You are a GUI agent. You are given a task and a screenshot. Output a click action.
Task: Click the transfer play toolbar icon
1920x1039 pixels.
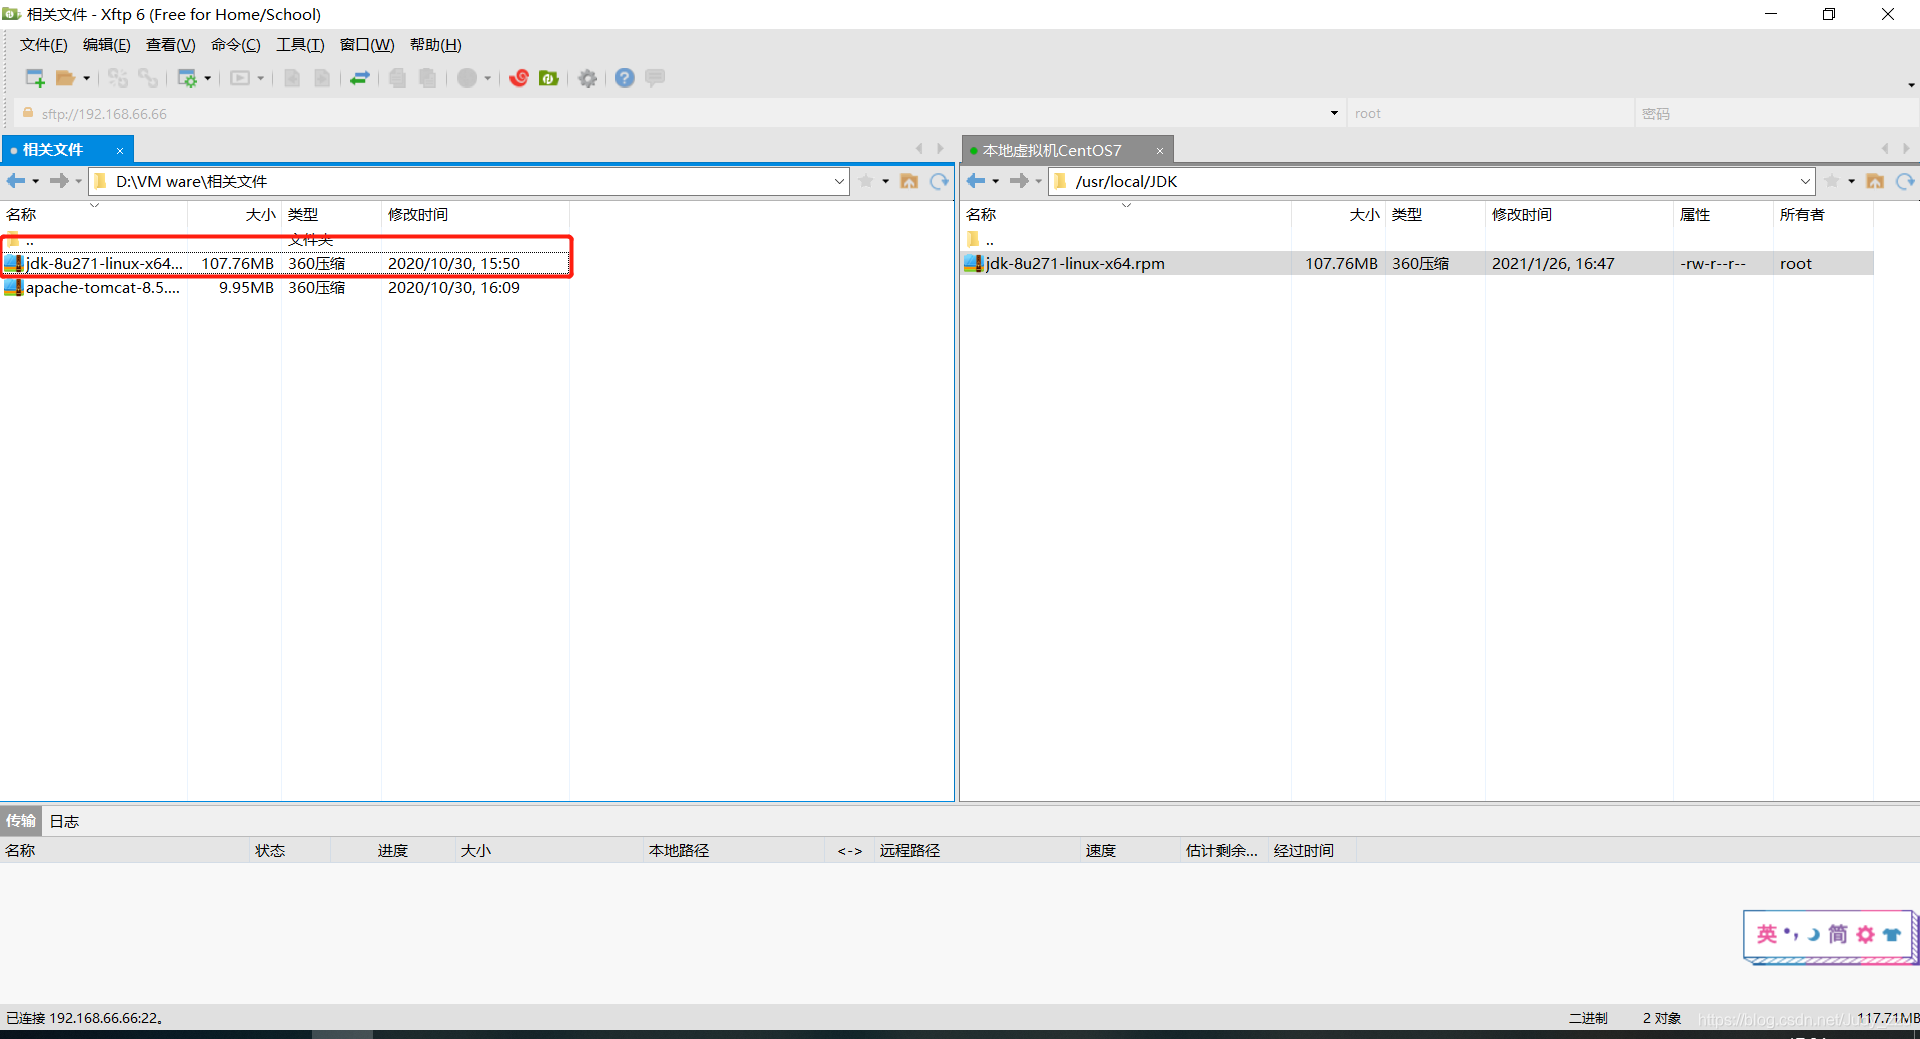pyautogui.click(x=240, y=78)
